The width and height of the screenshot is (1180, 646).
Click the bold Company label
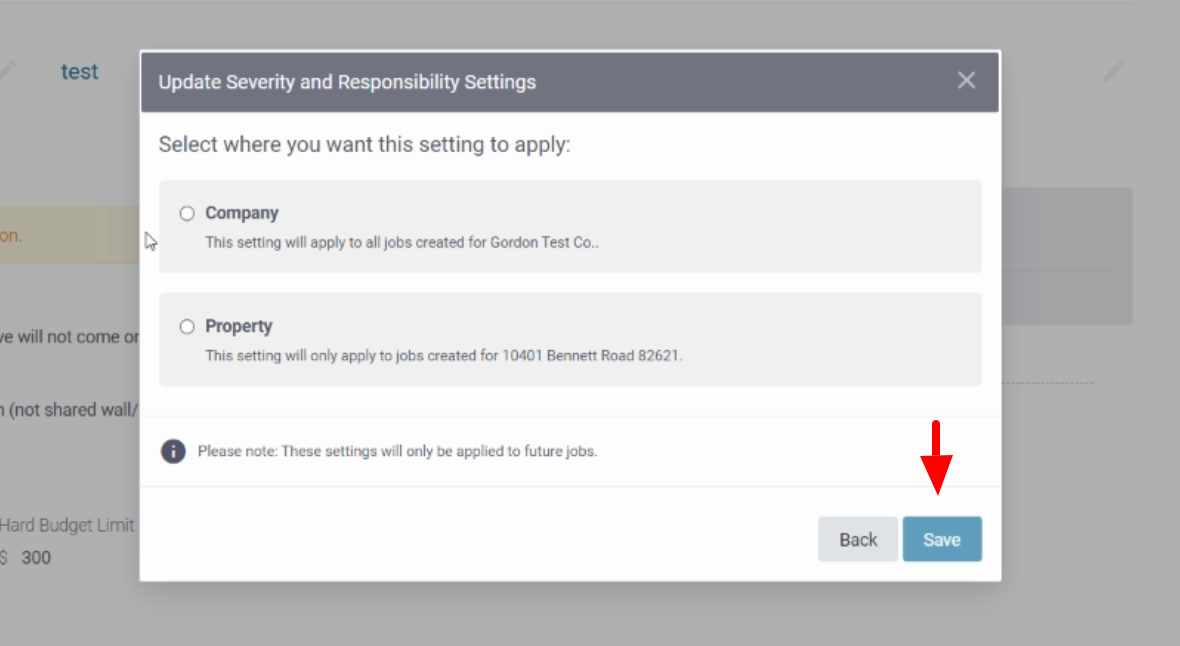(x=242, y=213)
